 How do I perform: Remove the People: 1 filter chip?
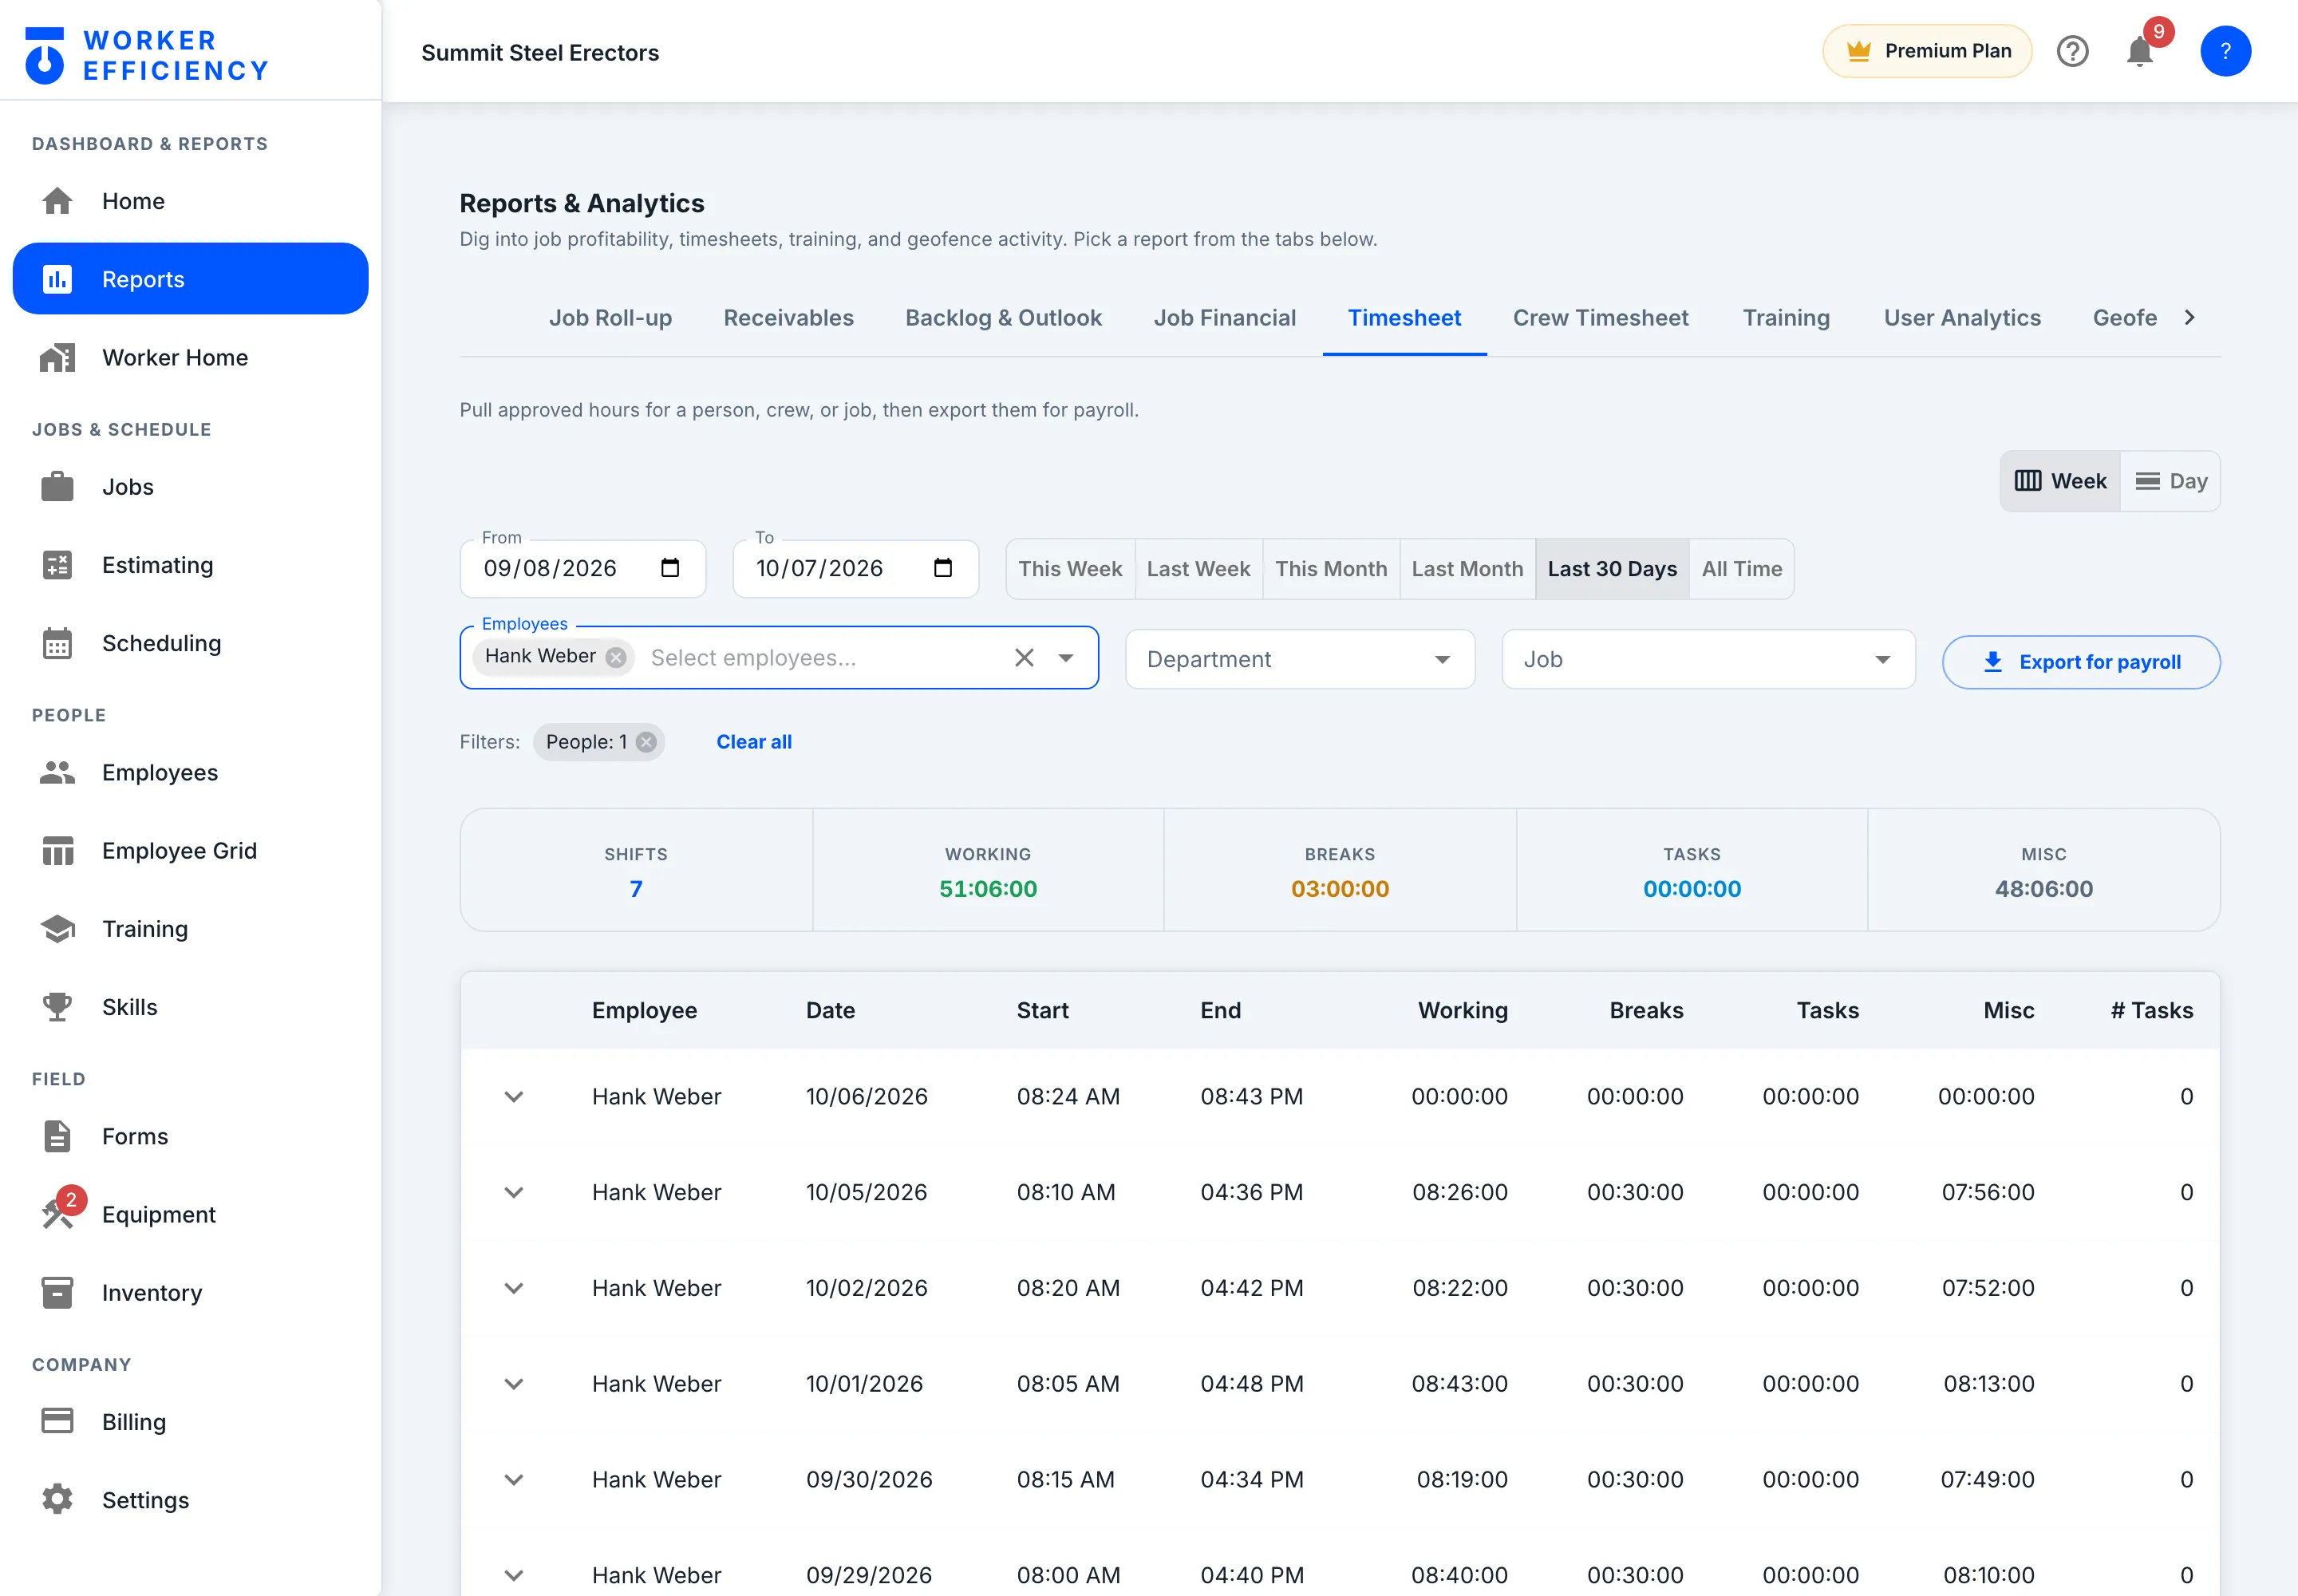point(646,742)
